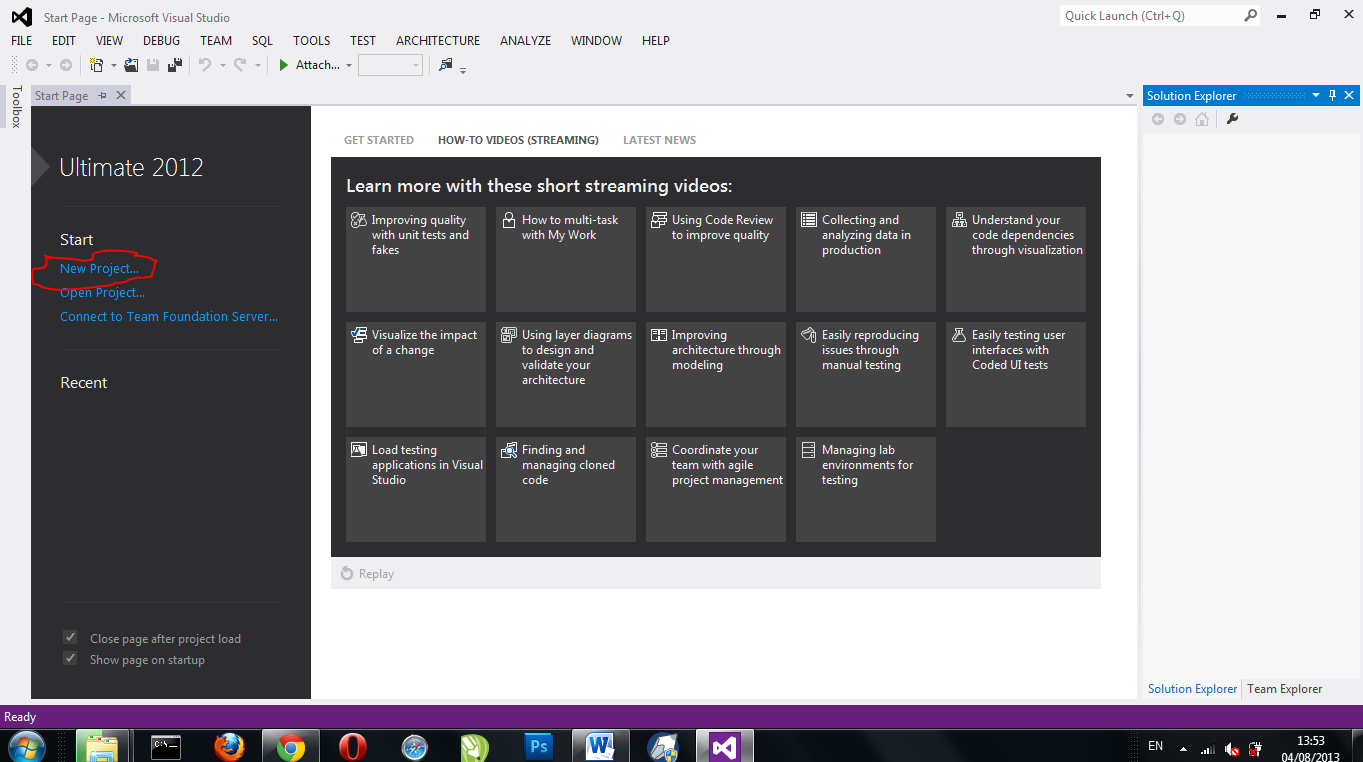Click the New Project toolbar icon
Image resolution: width=1363 pixels, height=762 pixels.
click(x=97, y=65)
